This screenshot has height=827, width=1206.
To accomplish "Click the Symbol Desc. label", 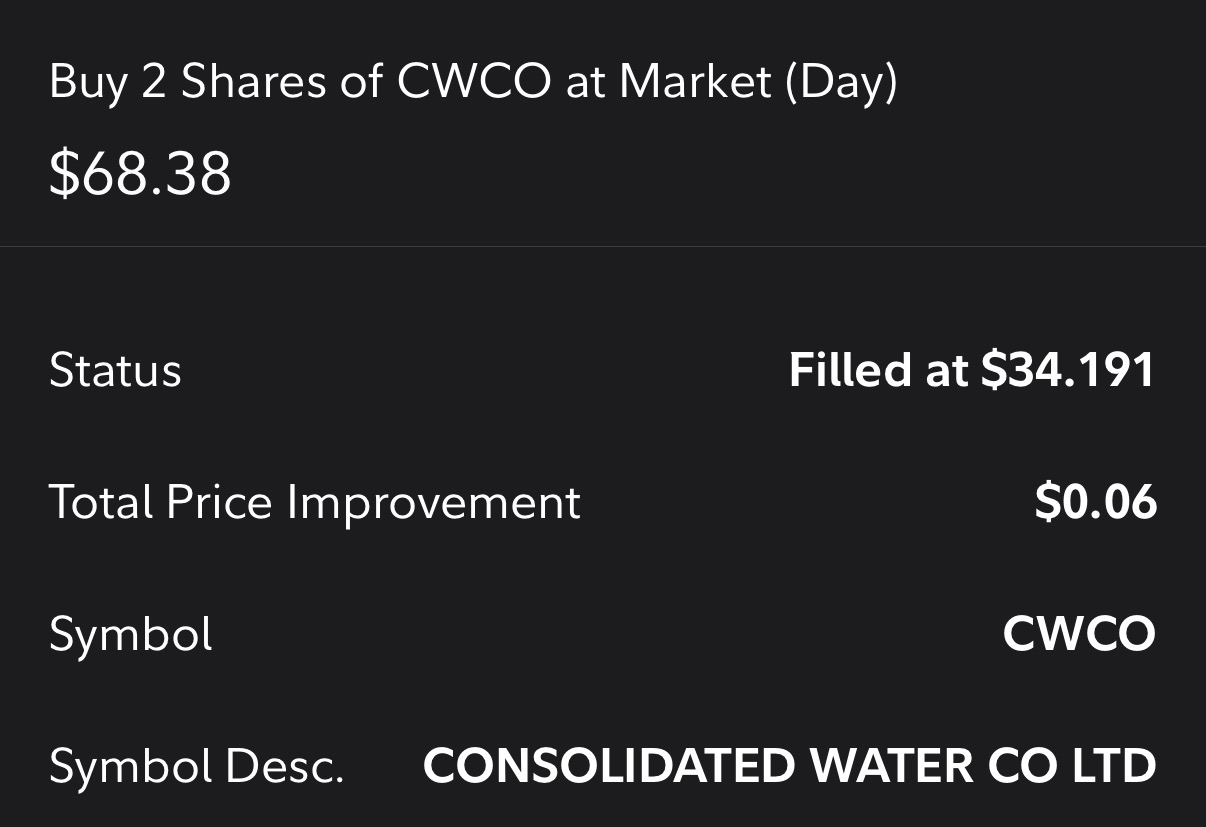I will tap(196, 767).
